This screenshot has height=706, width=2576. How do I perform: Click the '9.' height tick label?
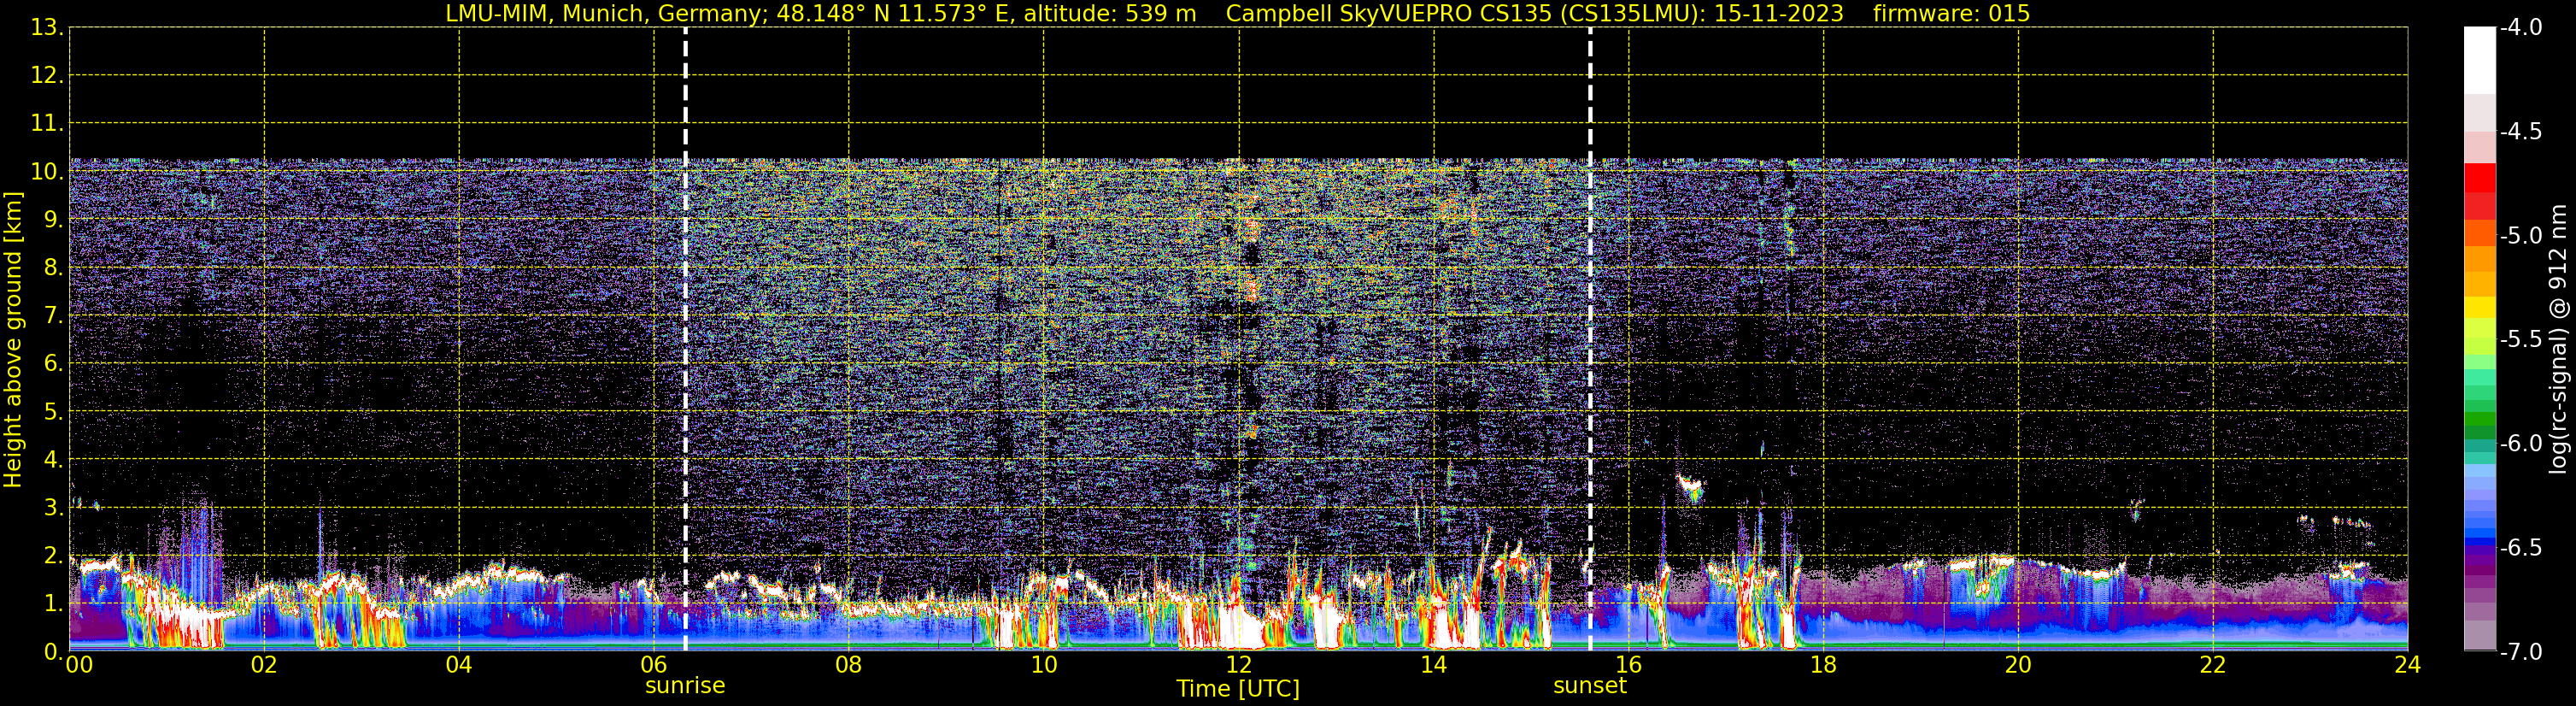tap(53, 219)
